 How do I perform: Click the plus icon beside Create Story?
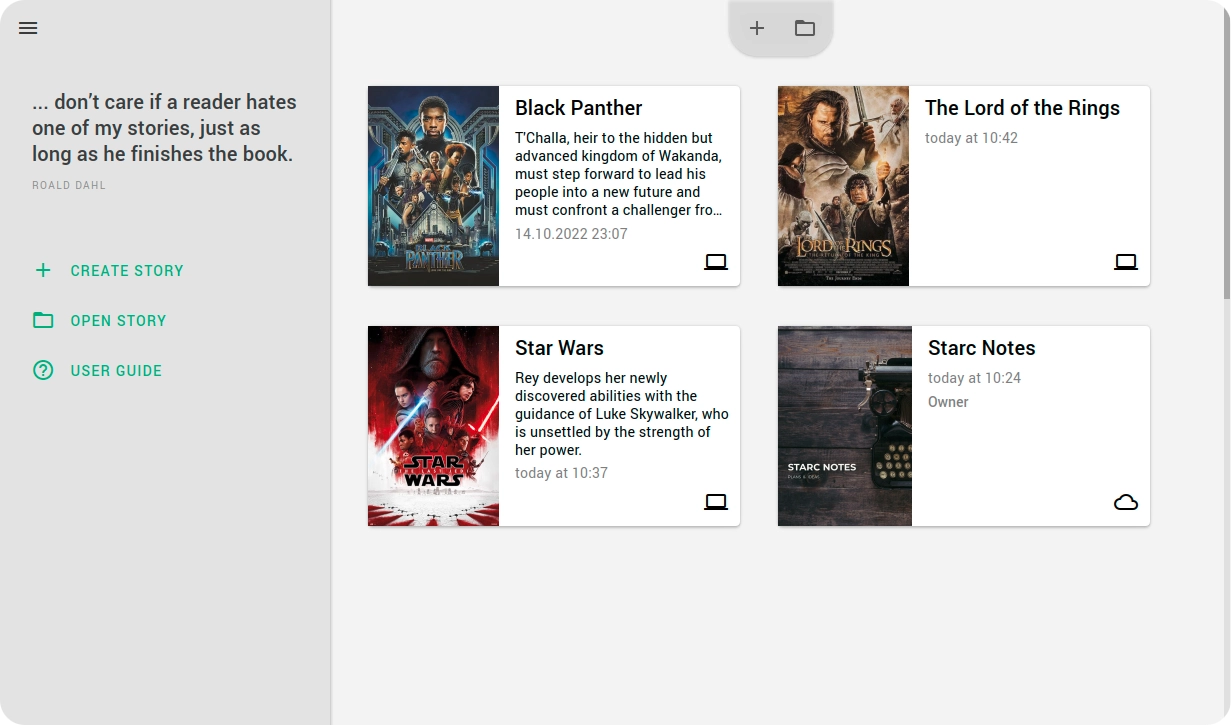43,270
